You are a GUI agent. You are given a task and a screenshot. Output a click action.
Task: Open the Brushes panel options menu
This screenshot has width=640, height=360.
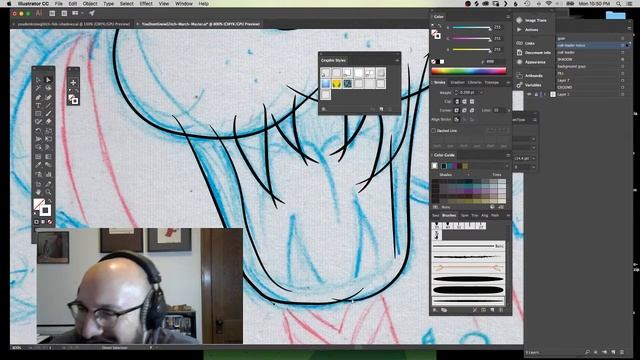pyautogui.click(x=508, y=215)
